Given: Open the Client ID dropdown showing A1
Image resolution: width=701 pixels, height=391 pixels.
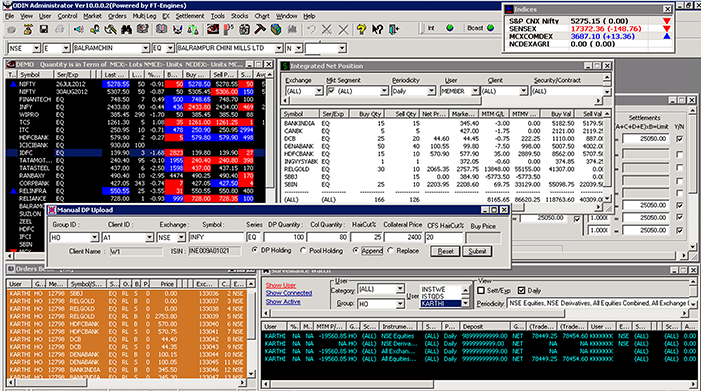Looking at the screenshot, I should pos(149,237).
